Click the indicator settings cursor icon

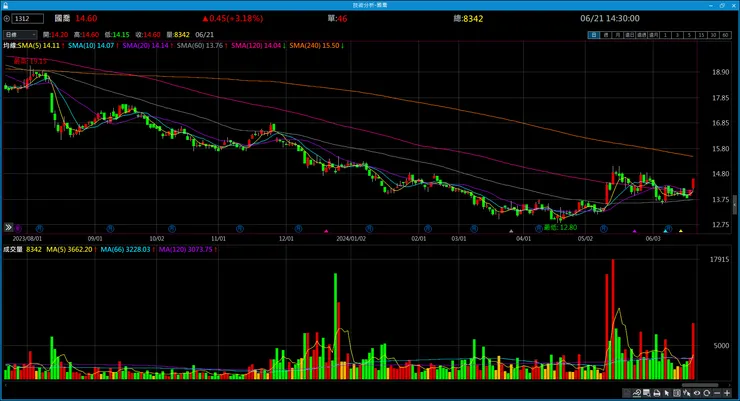pyautogui.click(x=687, y=393)
